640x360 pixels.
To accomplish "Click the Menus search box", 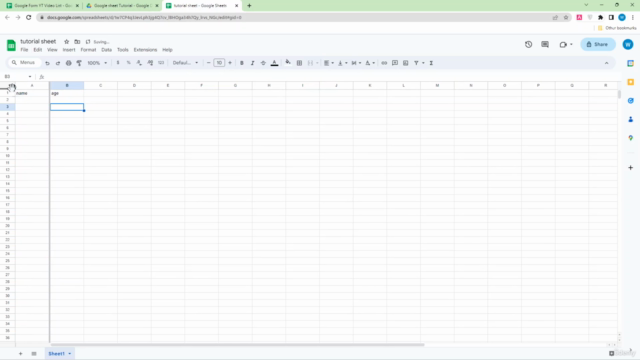I will tap(24, 62).
